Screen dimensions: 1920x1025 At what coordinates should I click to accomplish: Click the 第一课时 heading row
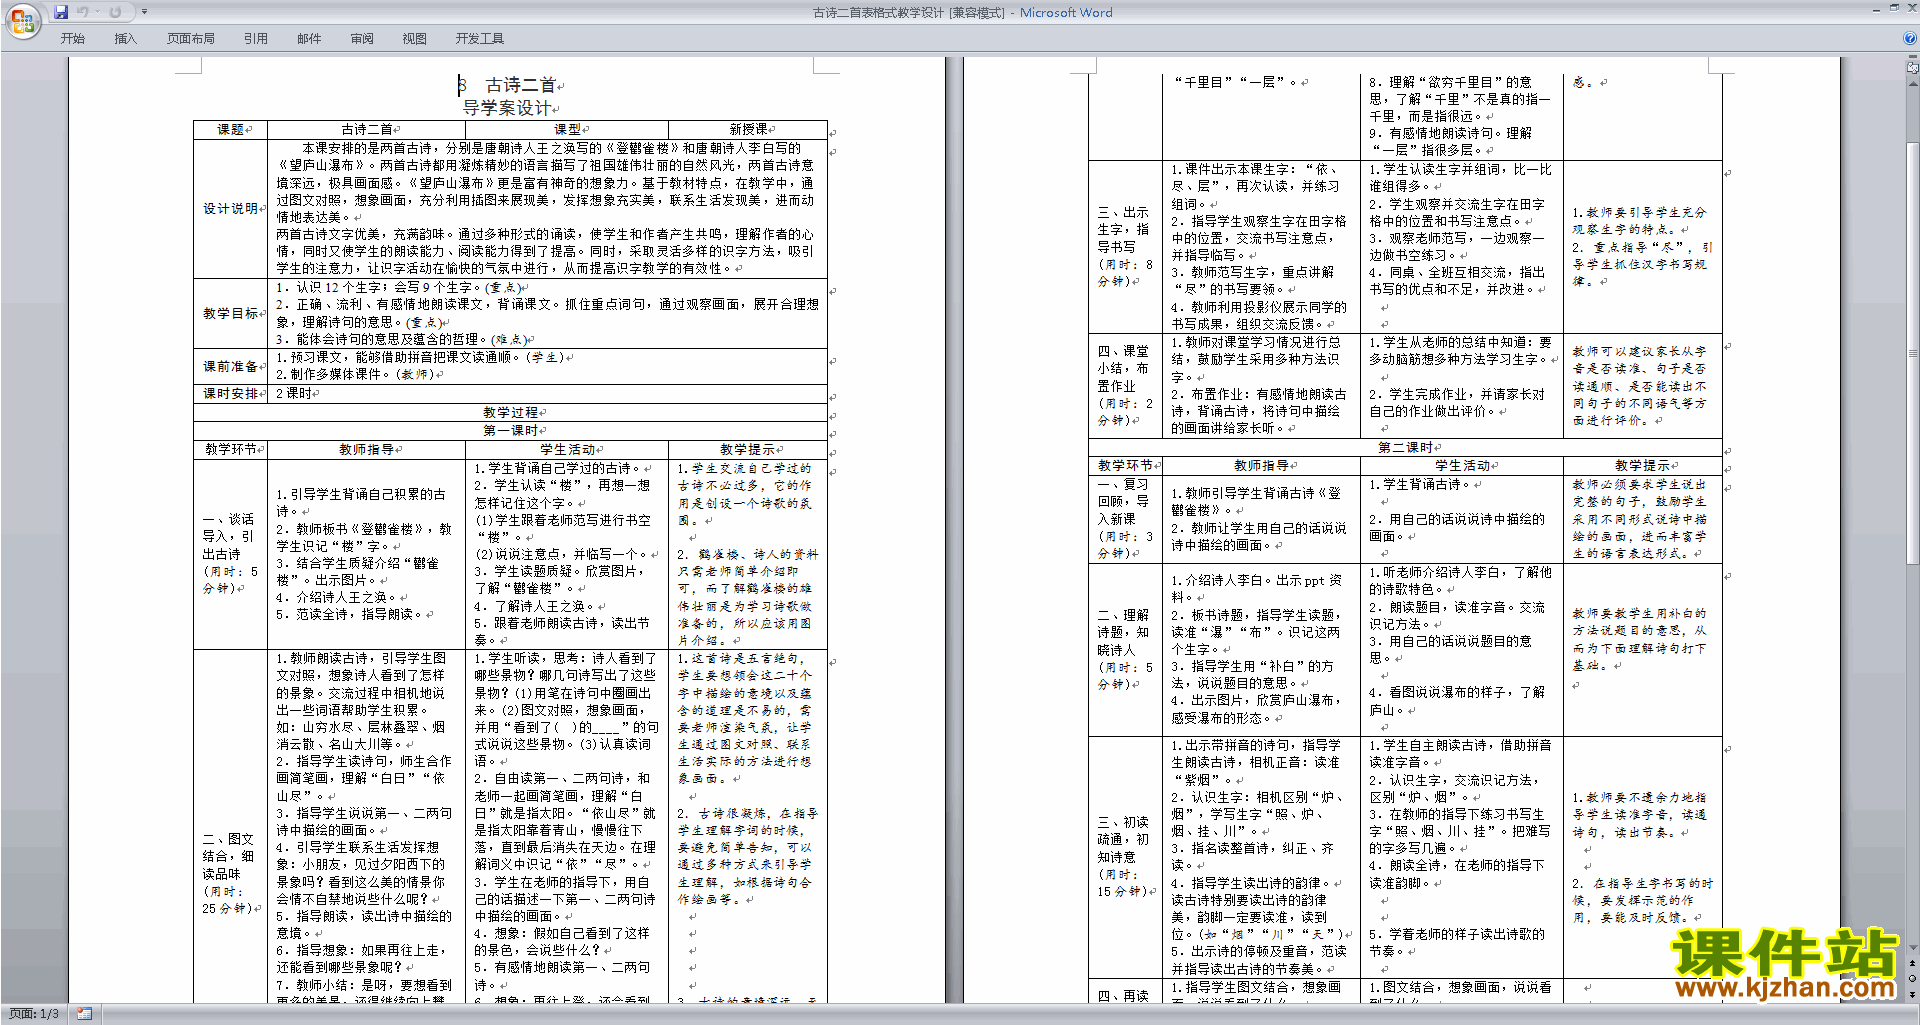510,431
